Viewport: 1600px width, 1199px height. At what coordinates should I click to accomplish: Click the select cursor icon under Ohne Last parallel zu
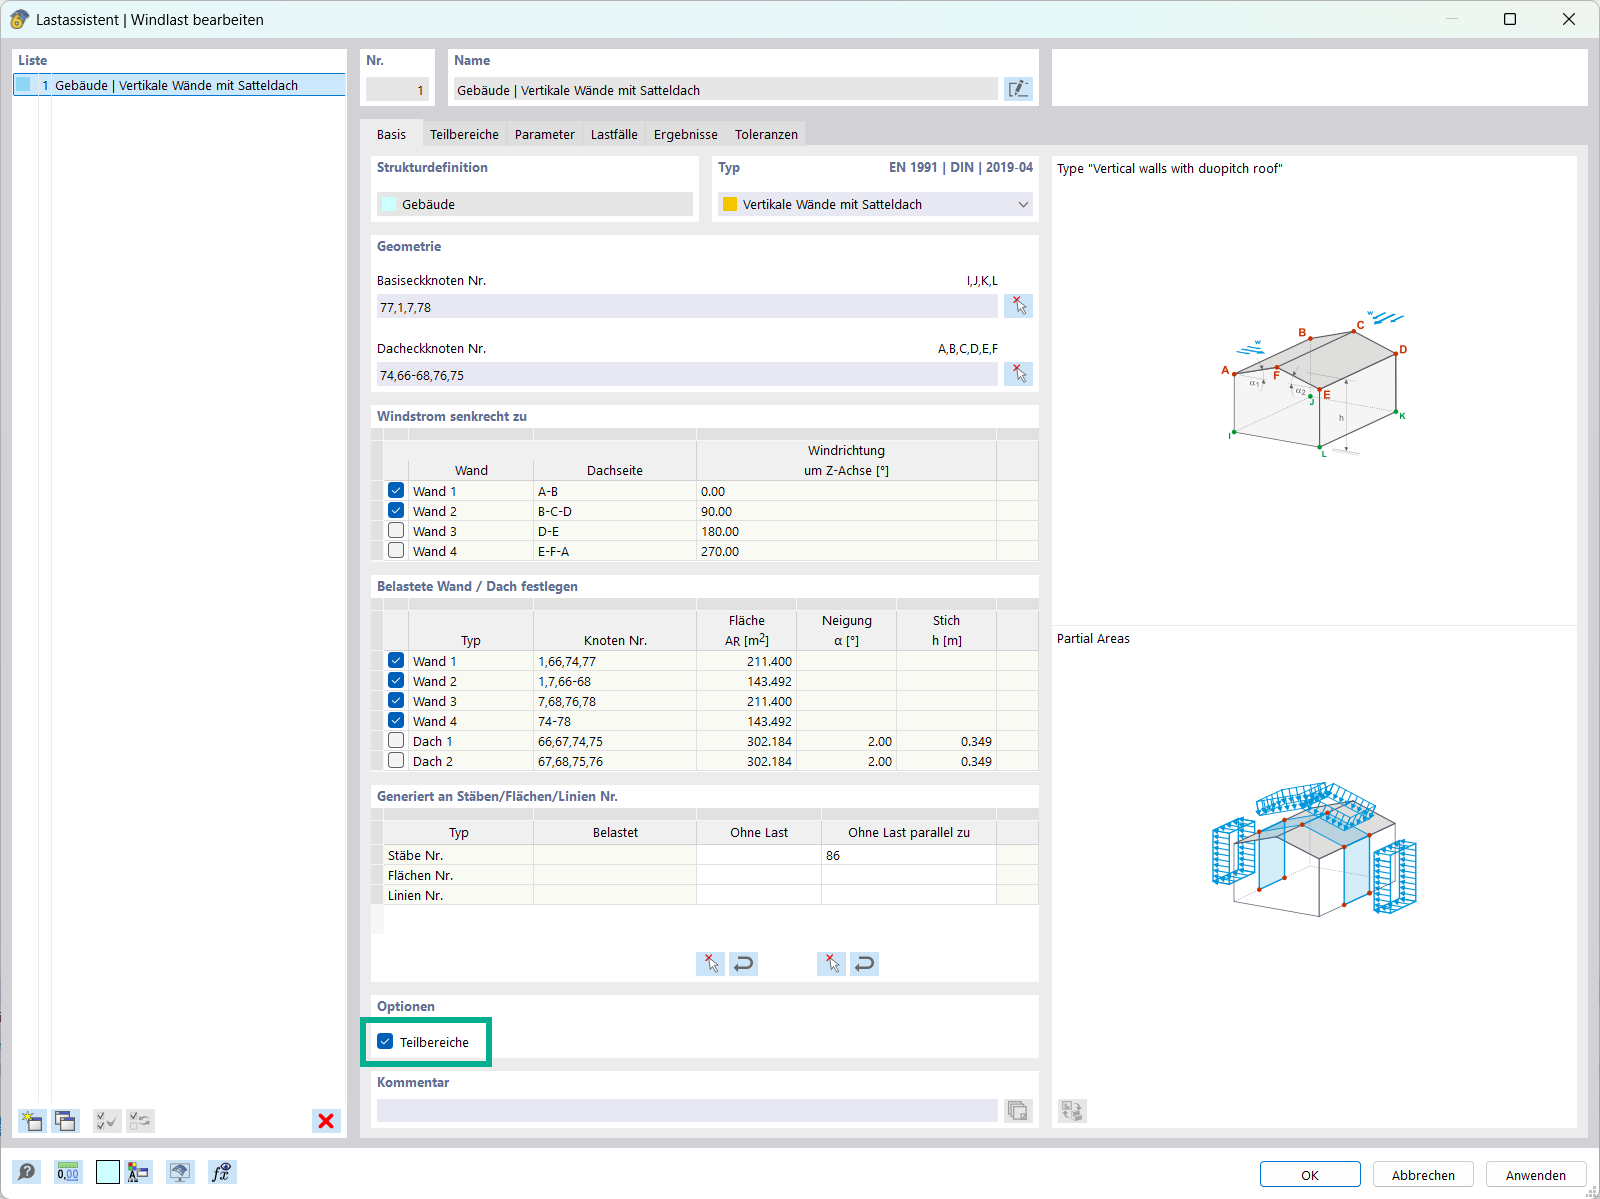pos(831,963)
